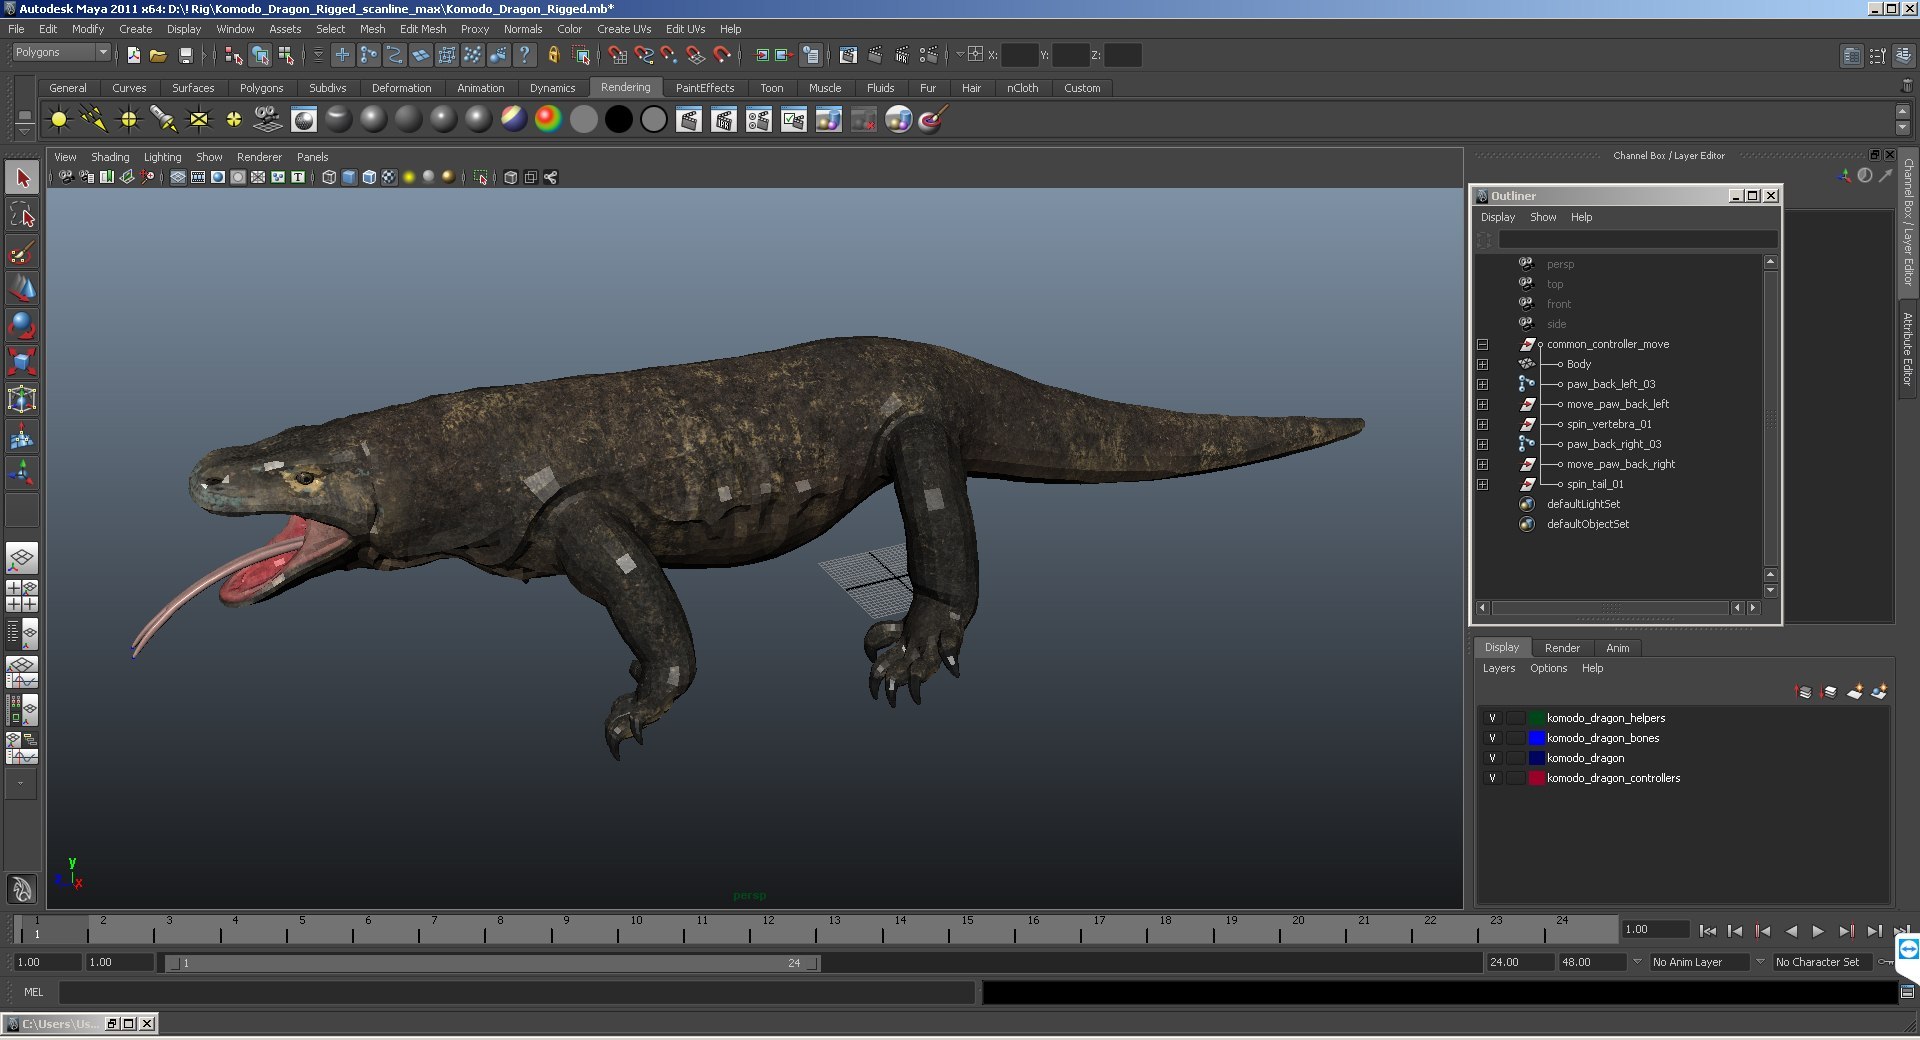Viewport: 1920px width, 1040px height.
Task: Toggle visibility of komodo_dragon_controllers layer
Action: (1492, 778)
